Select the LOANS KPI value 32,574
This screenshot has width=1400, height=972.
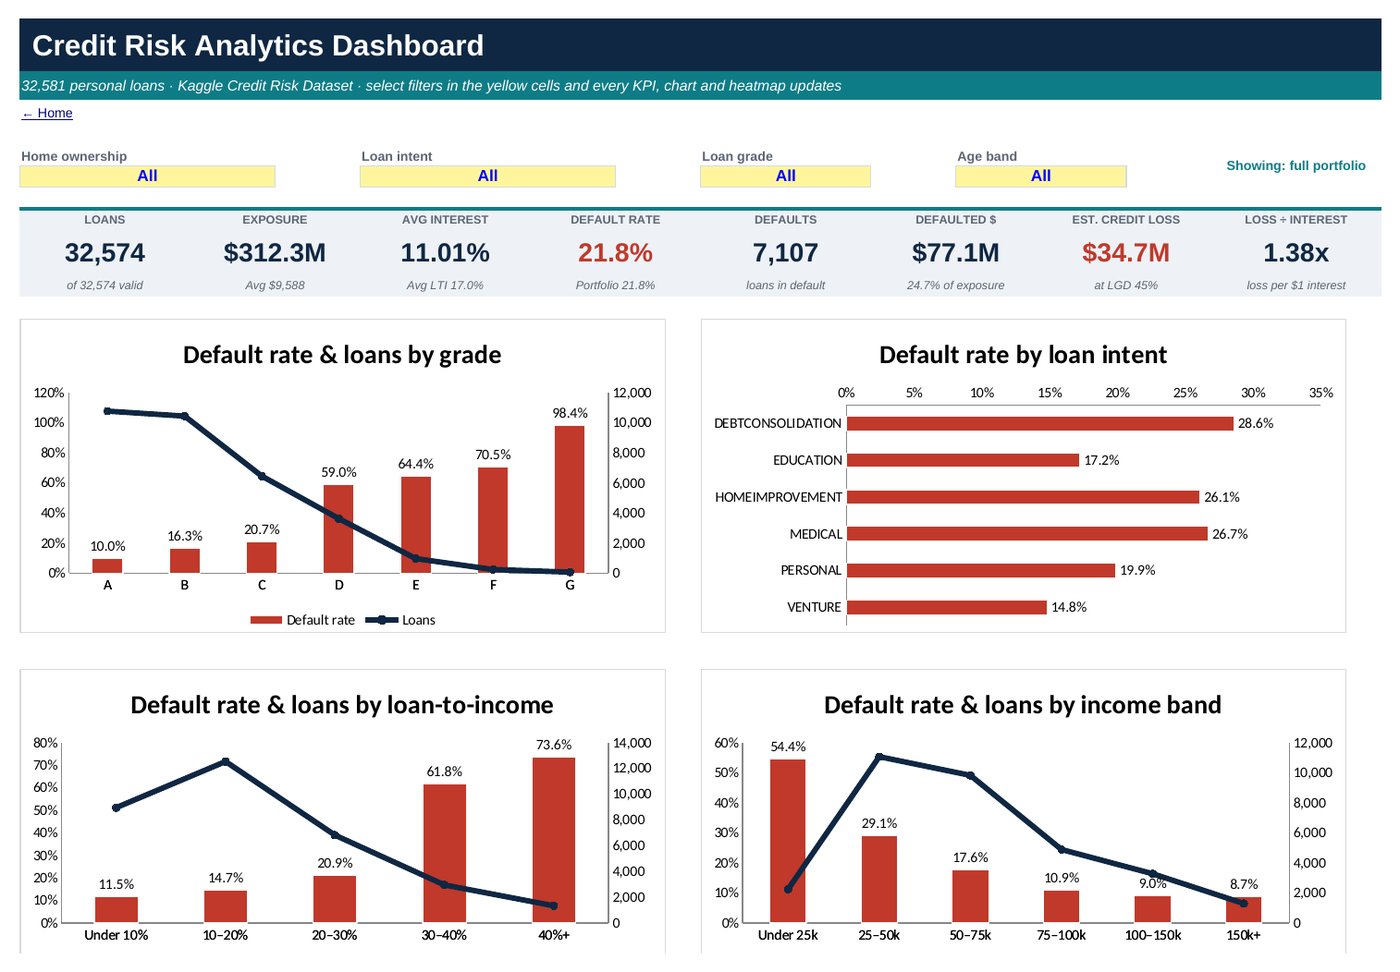105,253
